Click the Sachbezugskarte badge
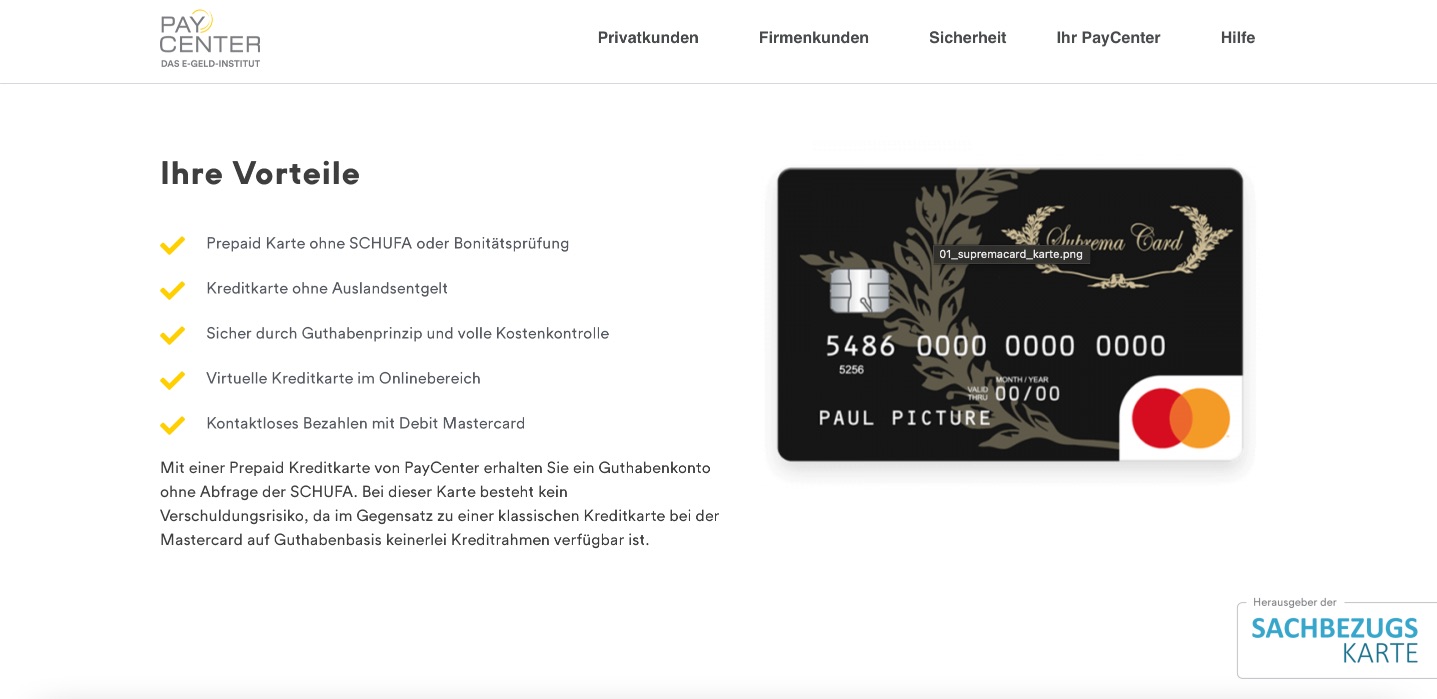Viewport: 1437px width, 699px height. click(x=1337, y=639)
